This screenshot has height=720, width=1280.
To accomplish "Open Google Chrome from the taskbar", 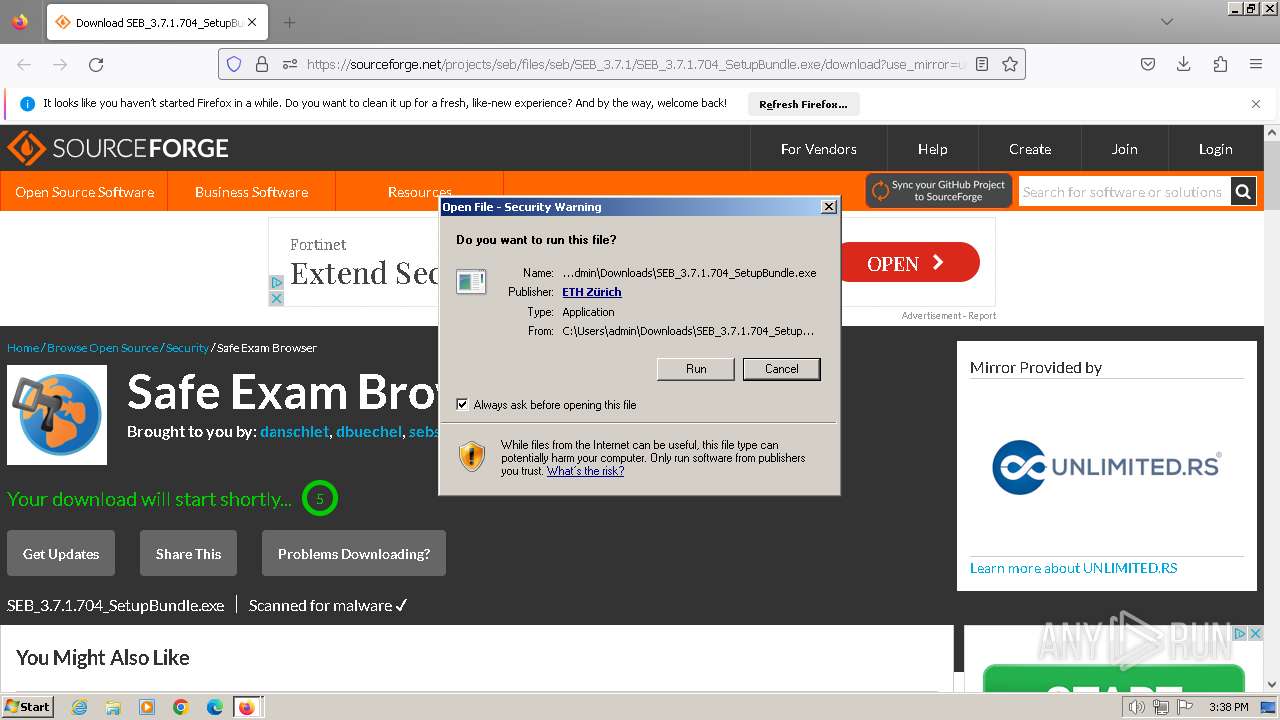I will point(181,707).
